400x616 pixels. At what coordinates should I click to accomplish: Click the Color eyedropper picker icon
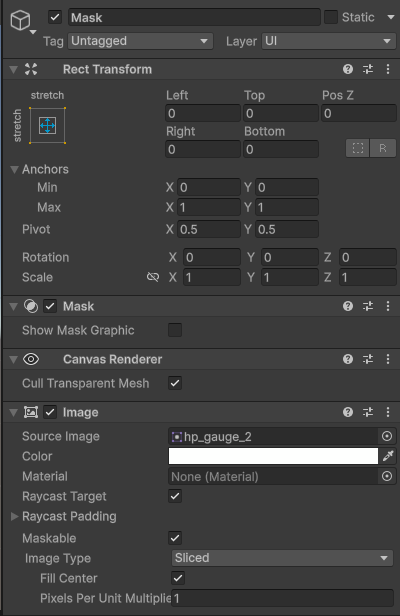pyautogui.click(x=388, y=456)
